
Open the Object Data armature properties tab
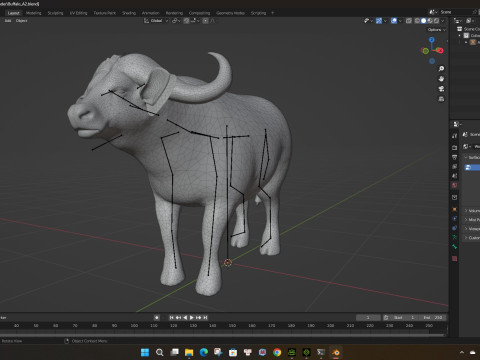click(x=454, y=237)
